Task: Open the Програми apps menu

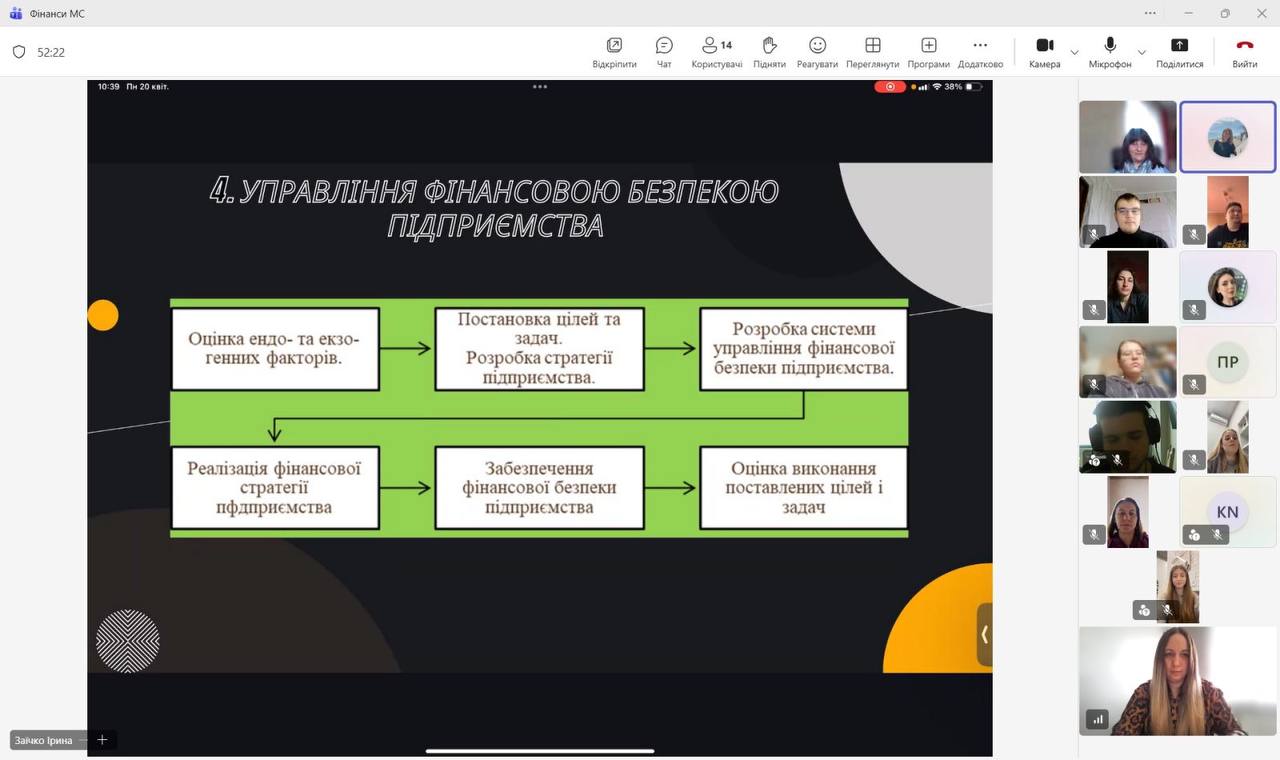Action: click(x=928, y=51)
